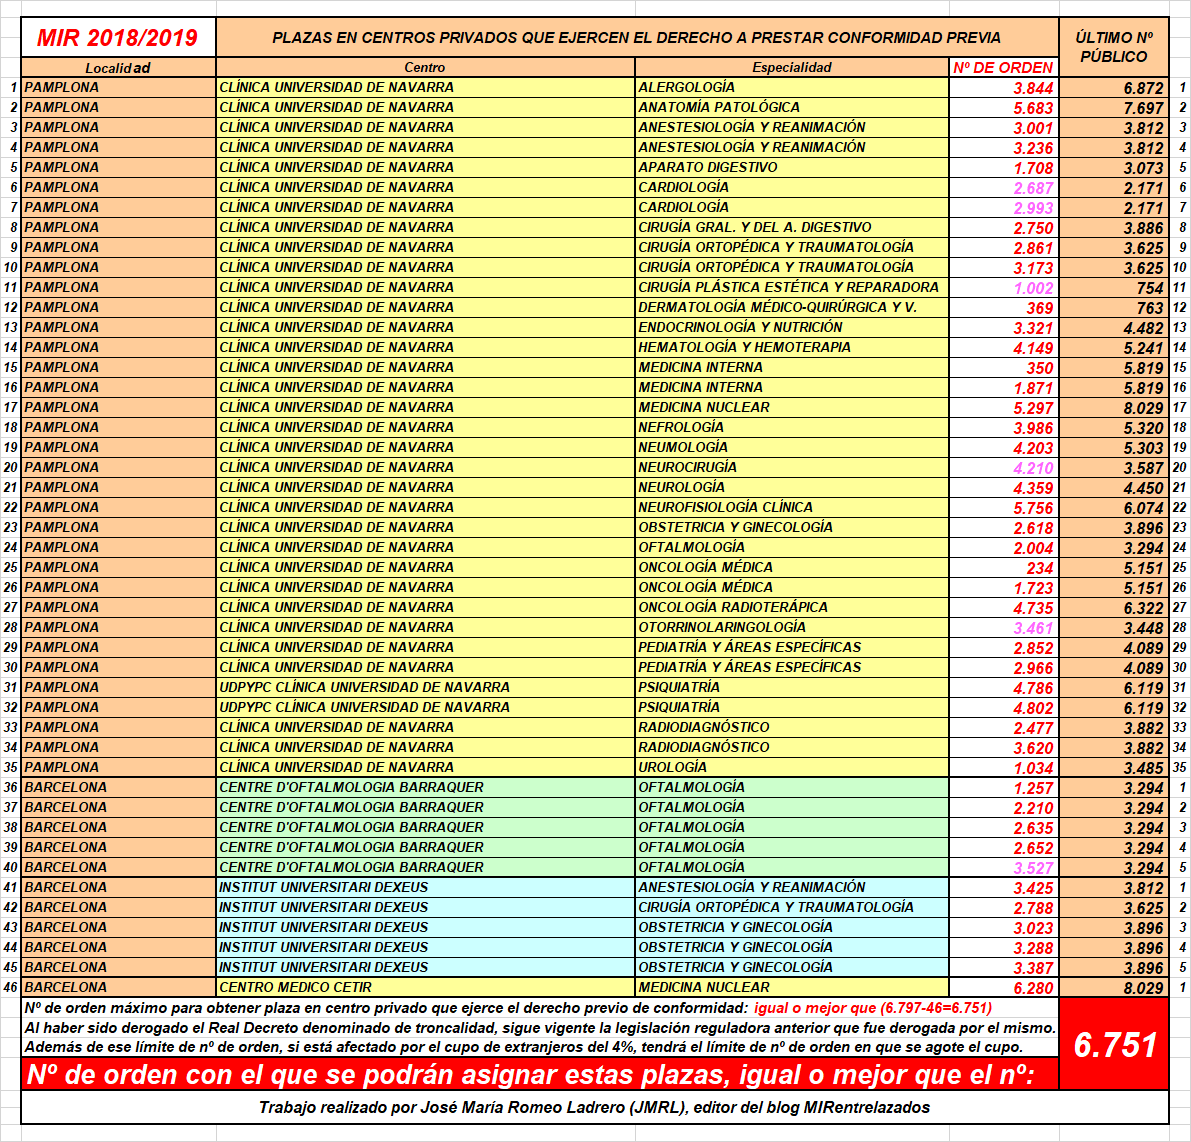Viewport: 1191px width, 1142px height.
Task: Click order number 3.844
Action: [x=1003, y=88]
